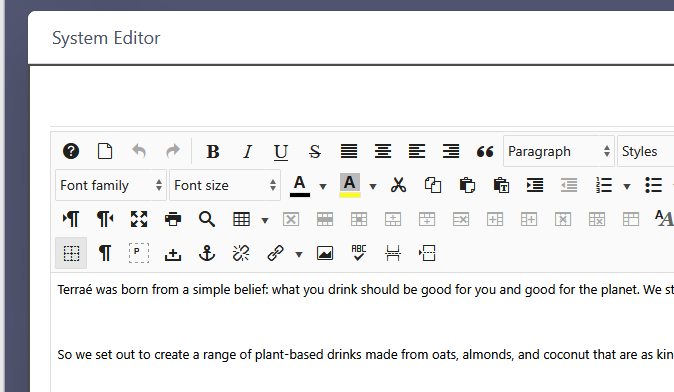Toggle Justify alignment

pos(349,151)
